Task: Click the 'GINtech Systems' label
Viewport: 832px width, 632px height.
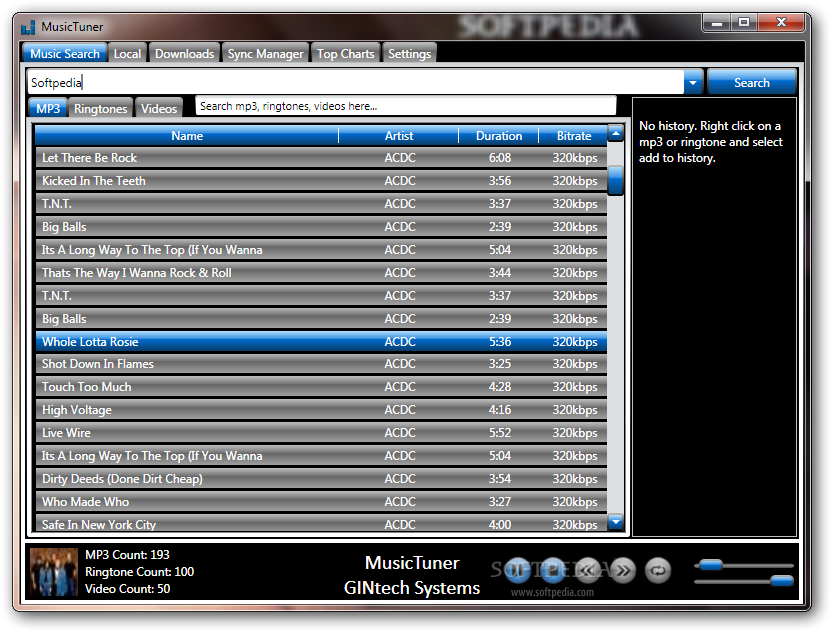Action: click(x=412, y=588)
